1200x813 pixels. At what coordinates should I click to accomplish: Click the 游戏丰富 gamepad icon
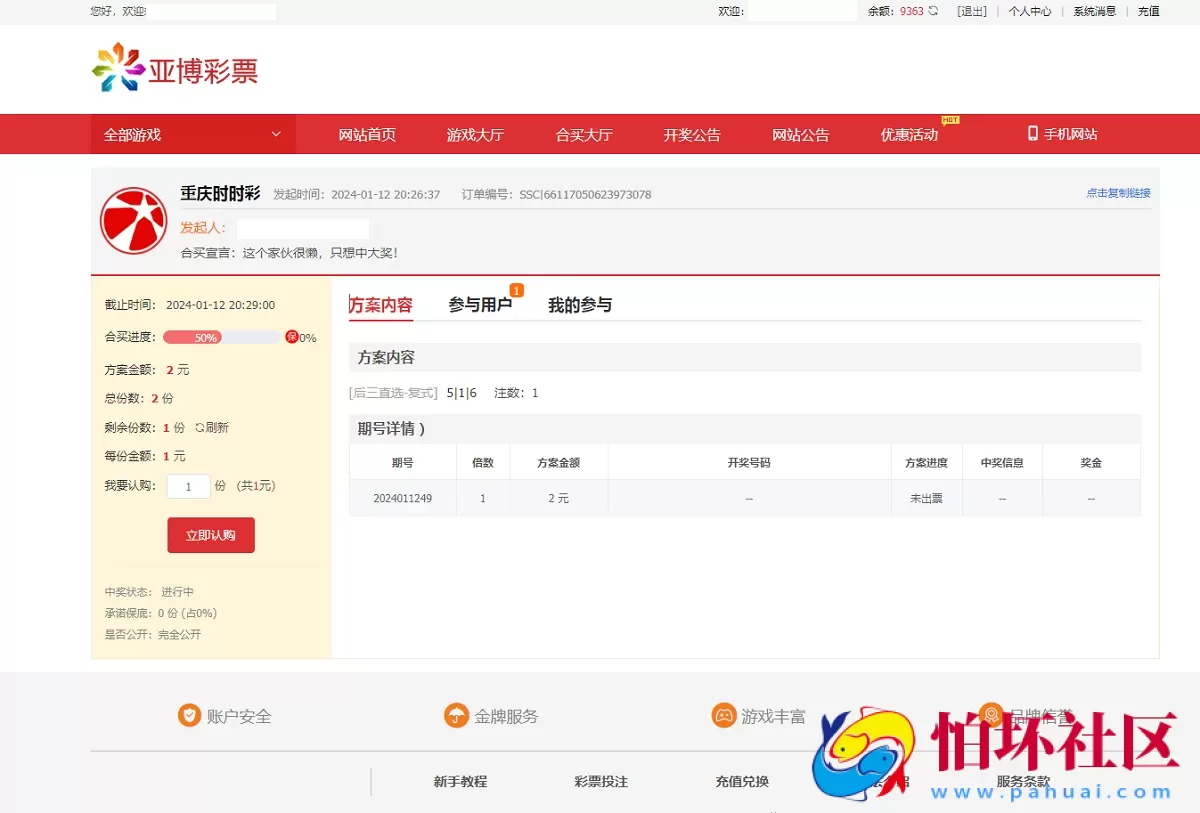click(723, 715)
